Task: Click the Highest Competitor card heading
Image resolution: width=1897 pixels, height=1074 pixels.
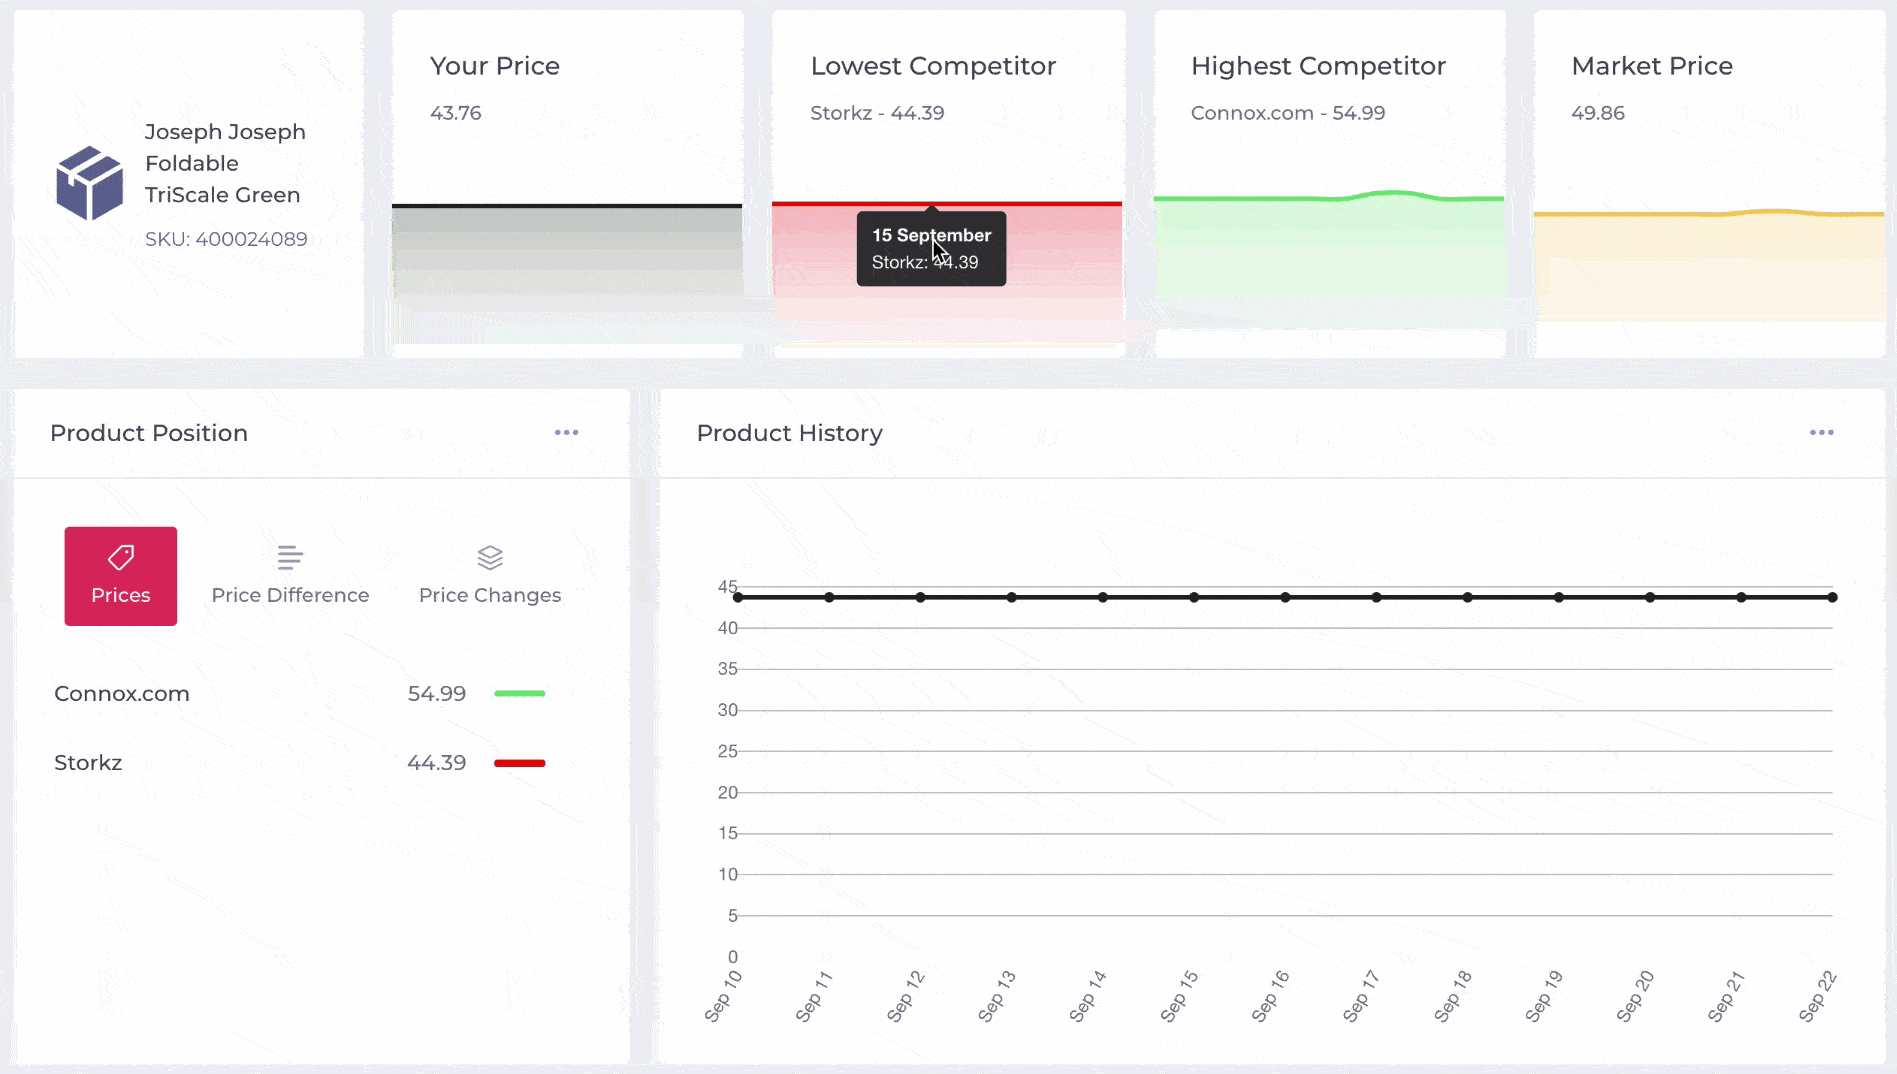Action: point(1318,66)
